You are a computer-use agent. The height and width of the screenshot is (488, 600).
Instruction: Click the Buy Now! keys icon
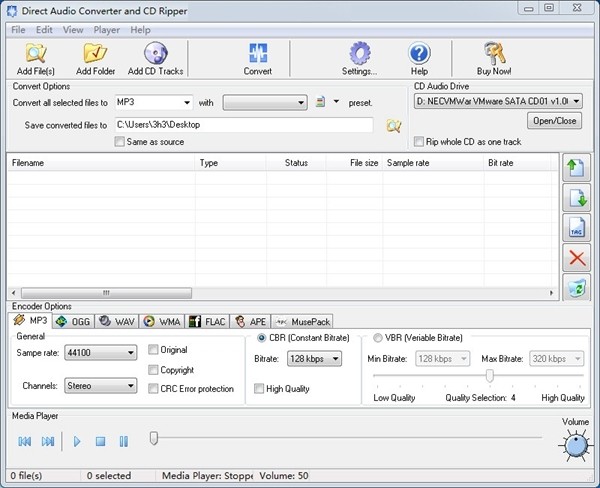pos(495,55)
